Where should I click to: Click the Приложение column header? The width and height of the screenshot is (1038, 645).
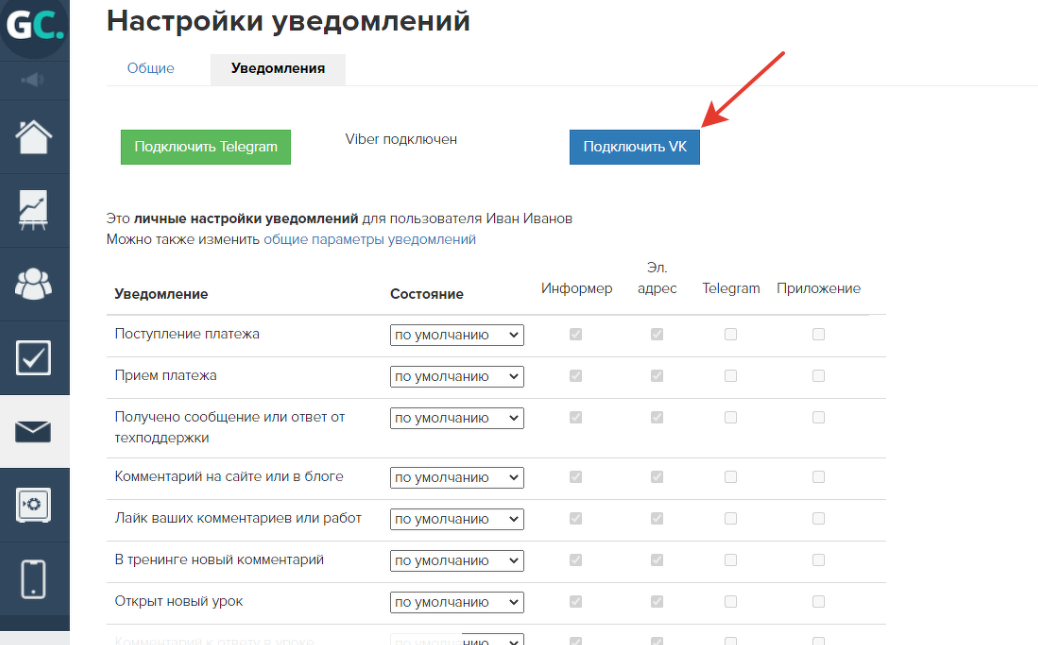(x=819, y=289)
